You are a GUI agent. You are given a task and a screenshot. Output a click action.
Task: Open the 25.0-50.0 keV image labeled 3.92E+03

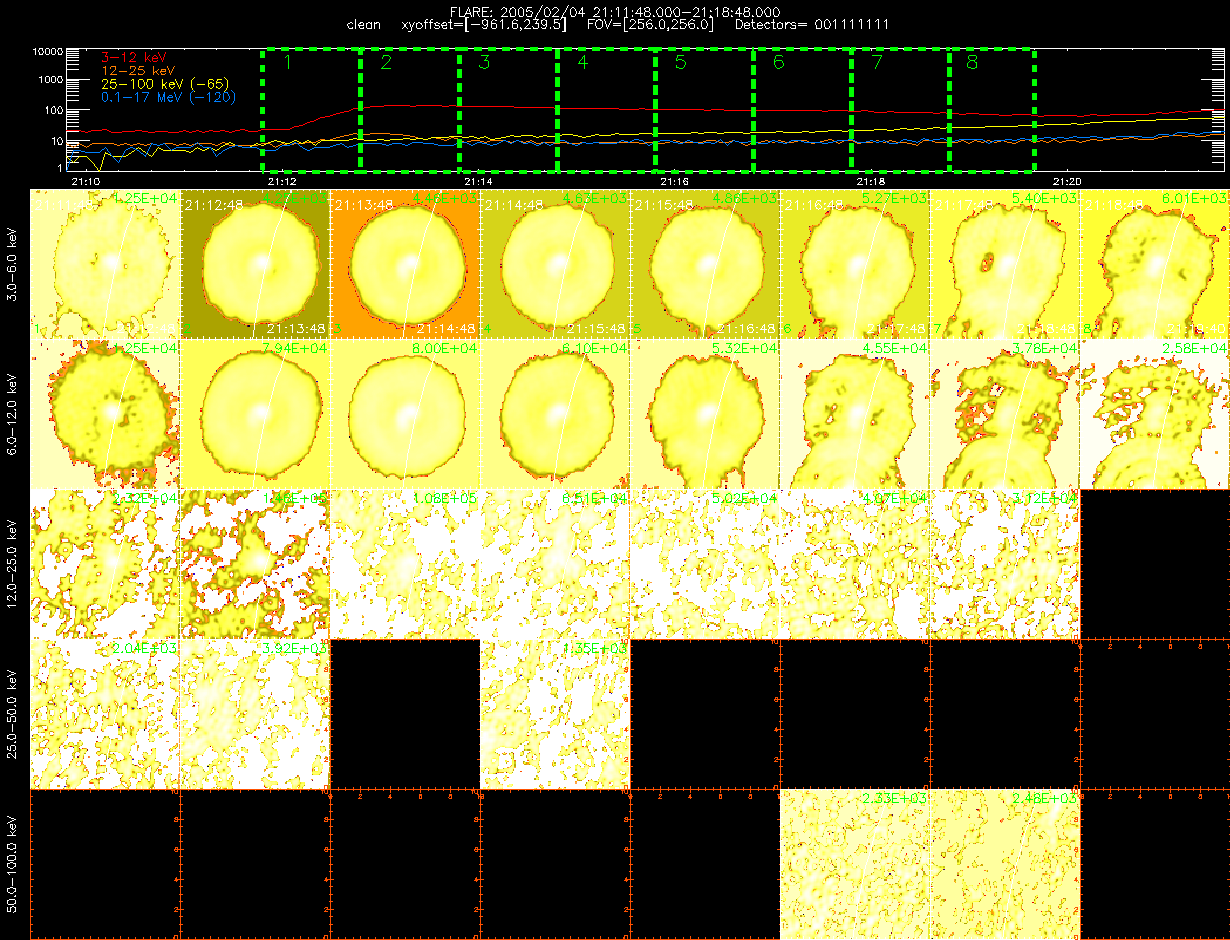[255, 714]
